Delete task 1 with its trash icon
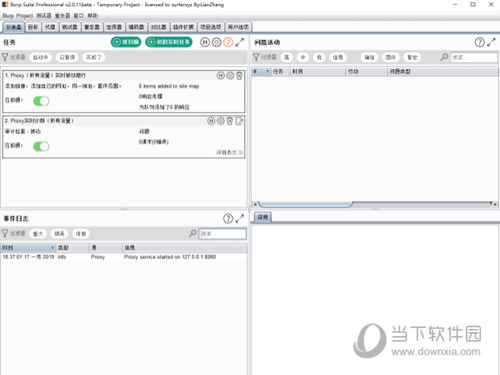This screenshot has height=375, width=500. pyautogui.click(x=239, y=76)
